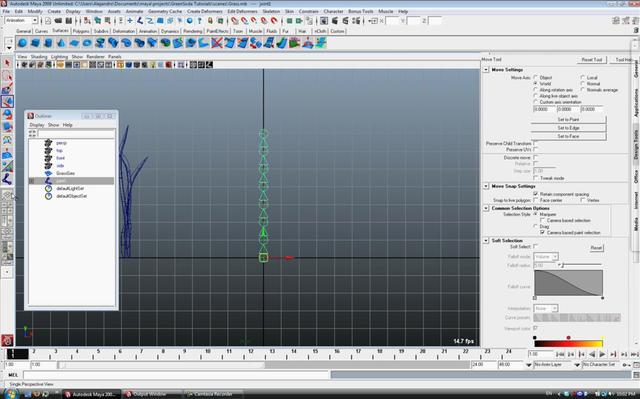Collapse the Common Selection Options section
The image size is (640, 399).
point(486,208)
